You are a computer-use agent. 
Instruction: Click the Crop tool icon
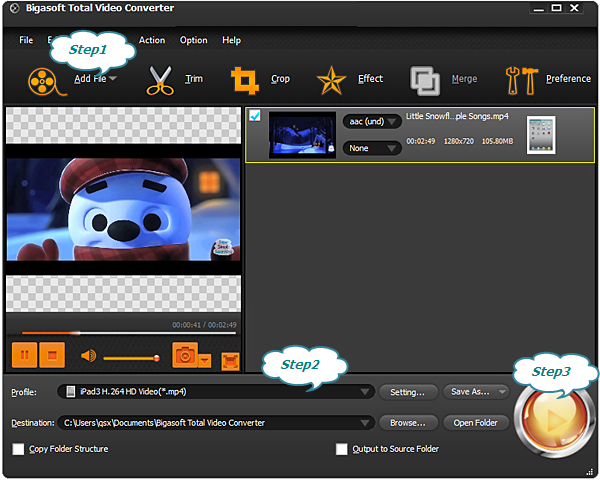[245, 80]
